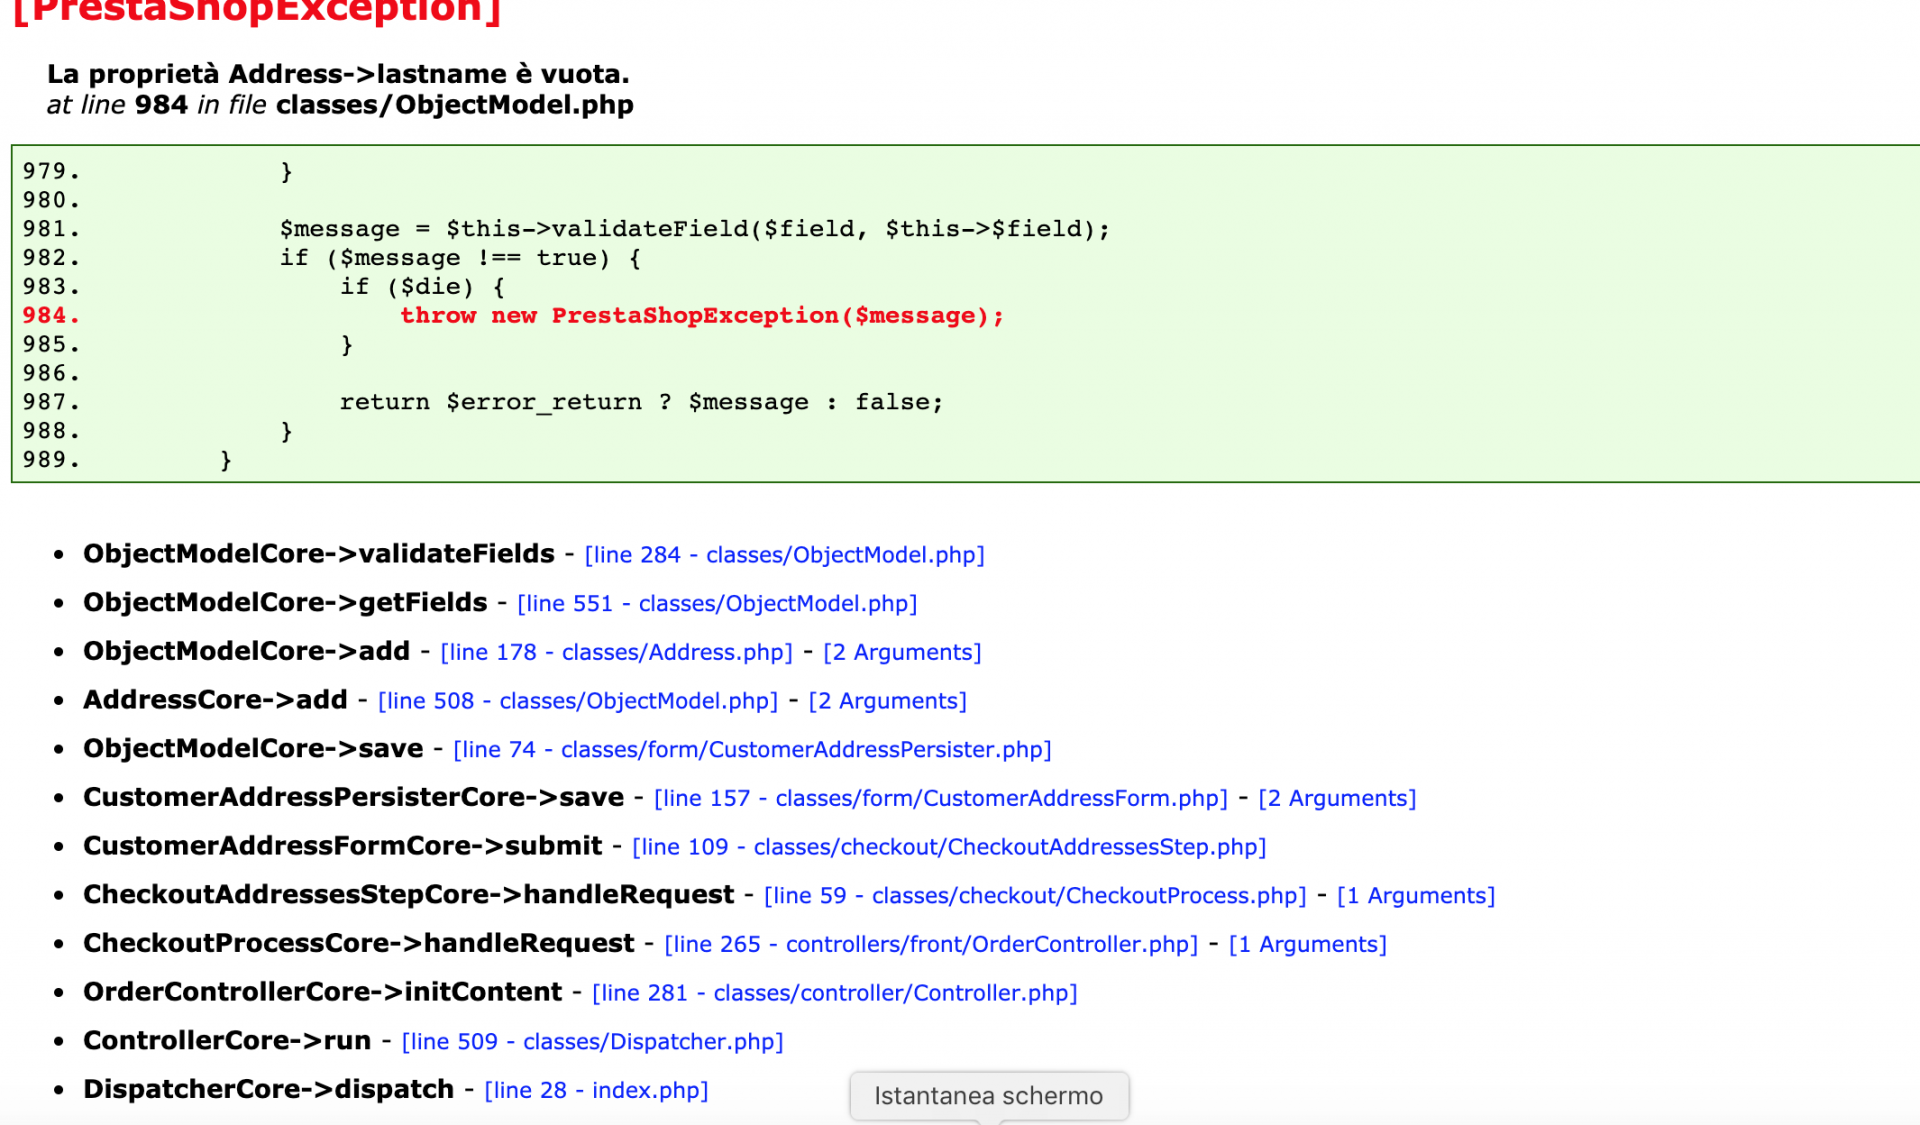The height and width of the screenshot is (1125, 1920).
Task: Open line 508 classes/ObjectModel.php link
Action: (x=577, y=701)
